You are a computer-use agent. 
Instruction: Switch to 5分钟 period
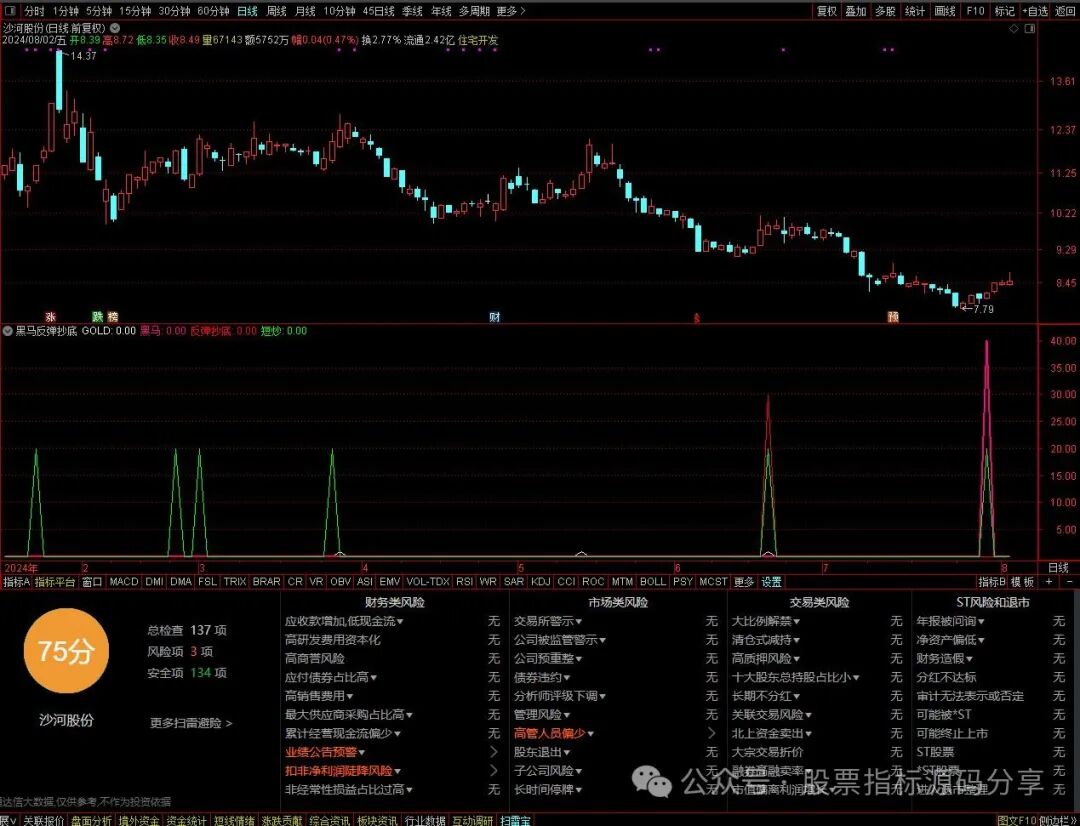(98, 11)
